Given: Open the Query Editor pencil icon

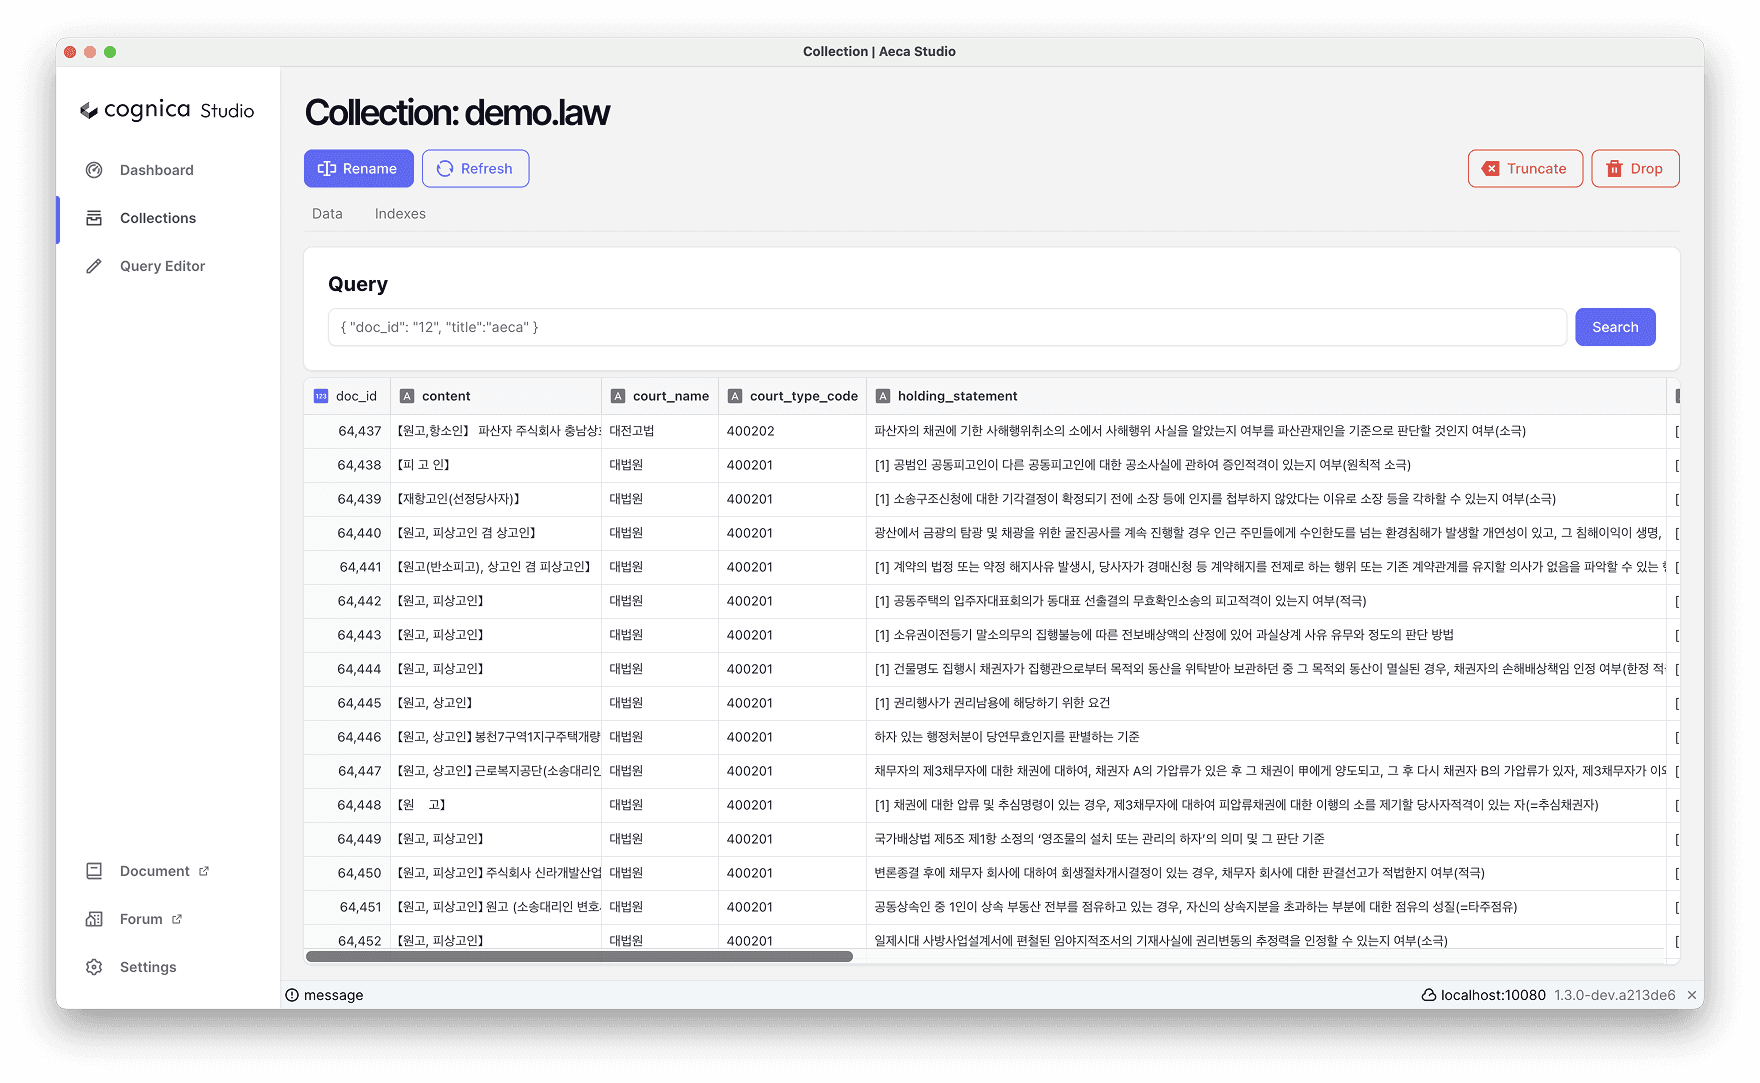Looking at the screenshot, I should tap(94, 266).
